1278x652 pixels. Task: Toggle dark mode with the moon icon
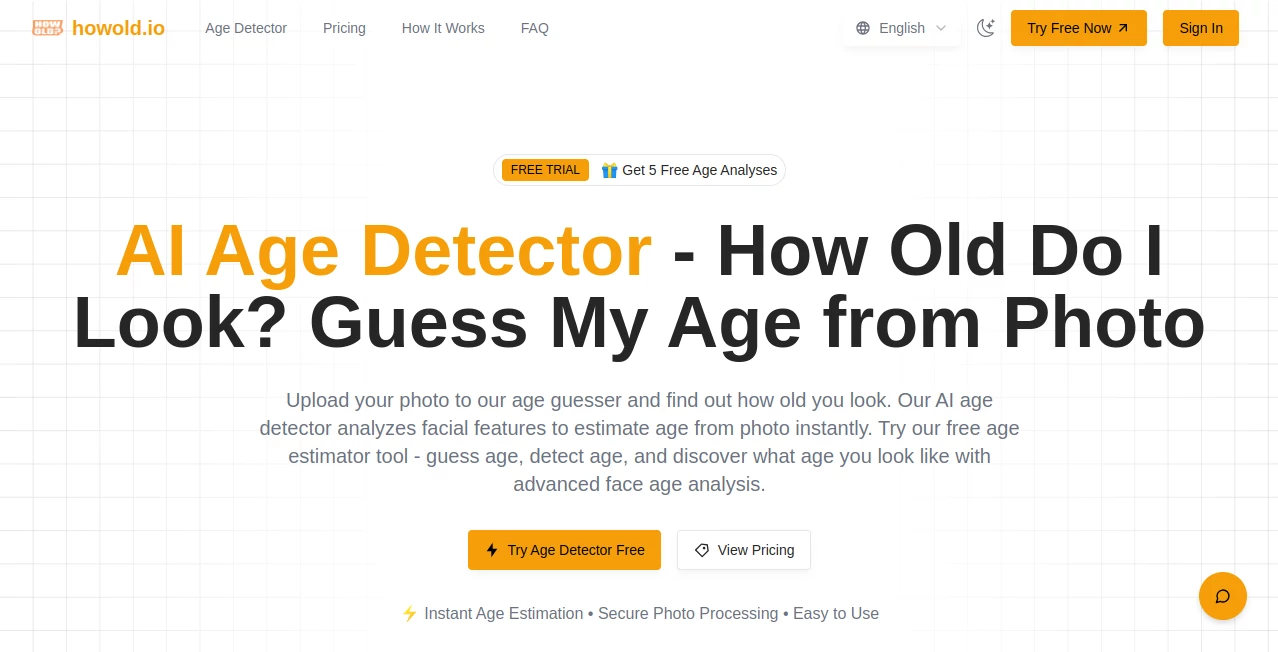(x=986, y=28)
